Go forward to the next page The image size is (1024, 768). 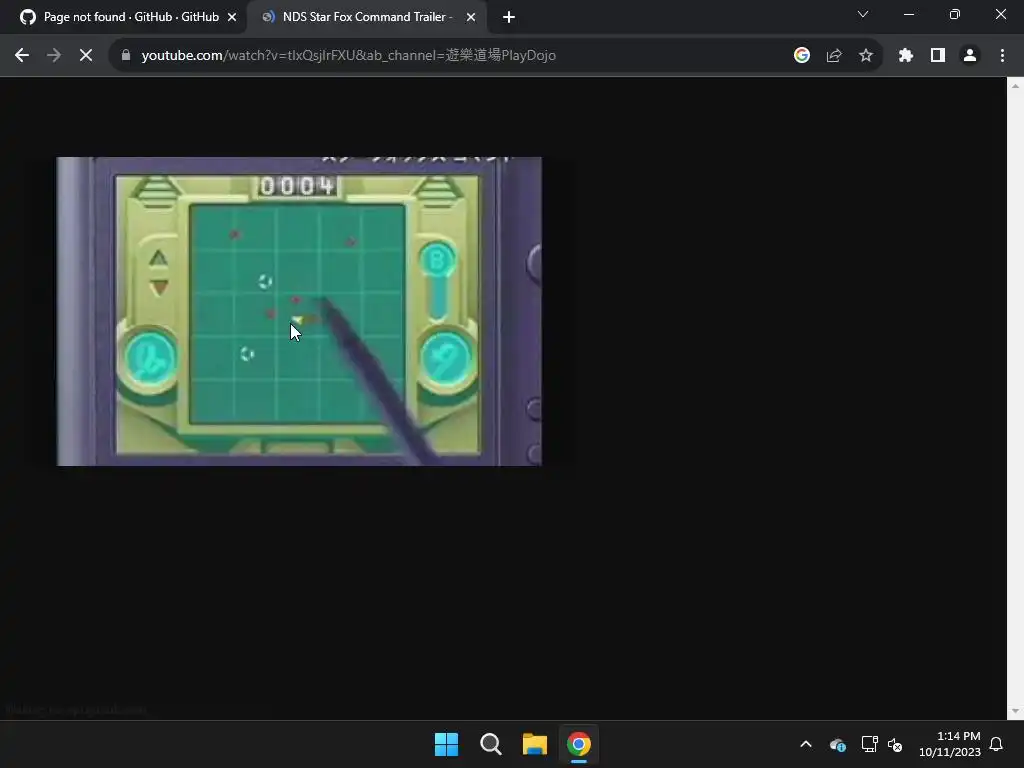54,56
